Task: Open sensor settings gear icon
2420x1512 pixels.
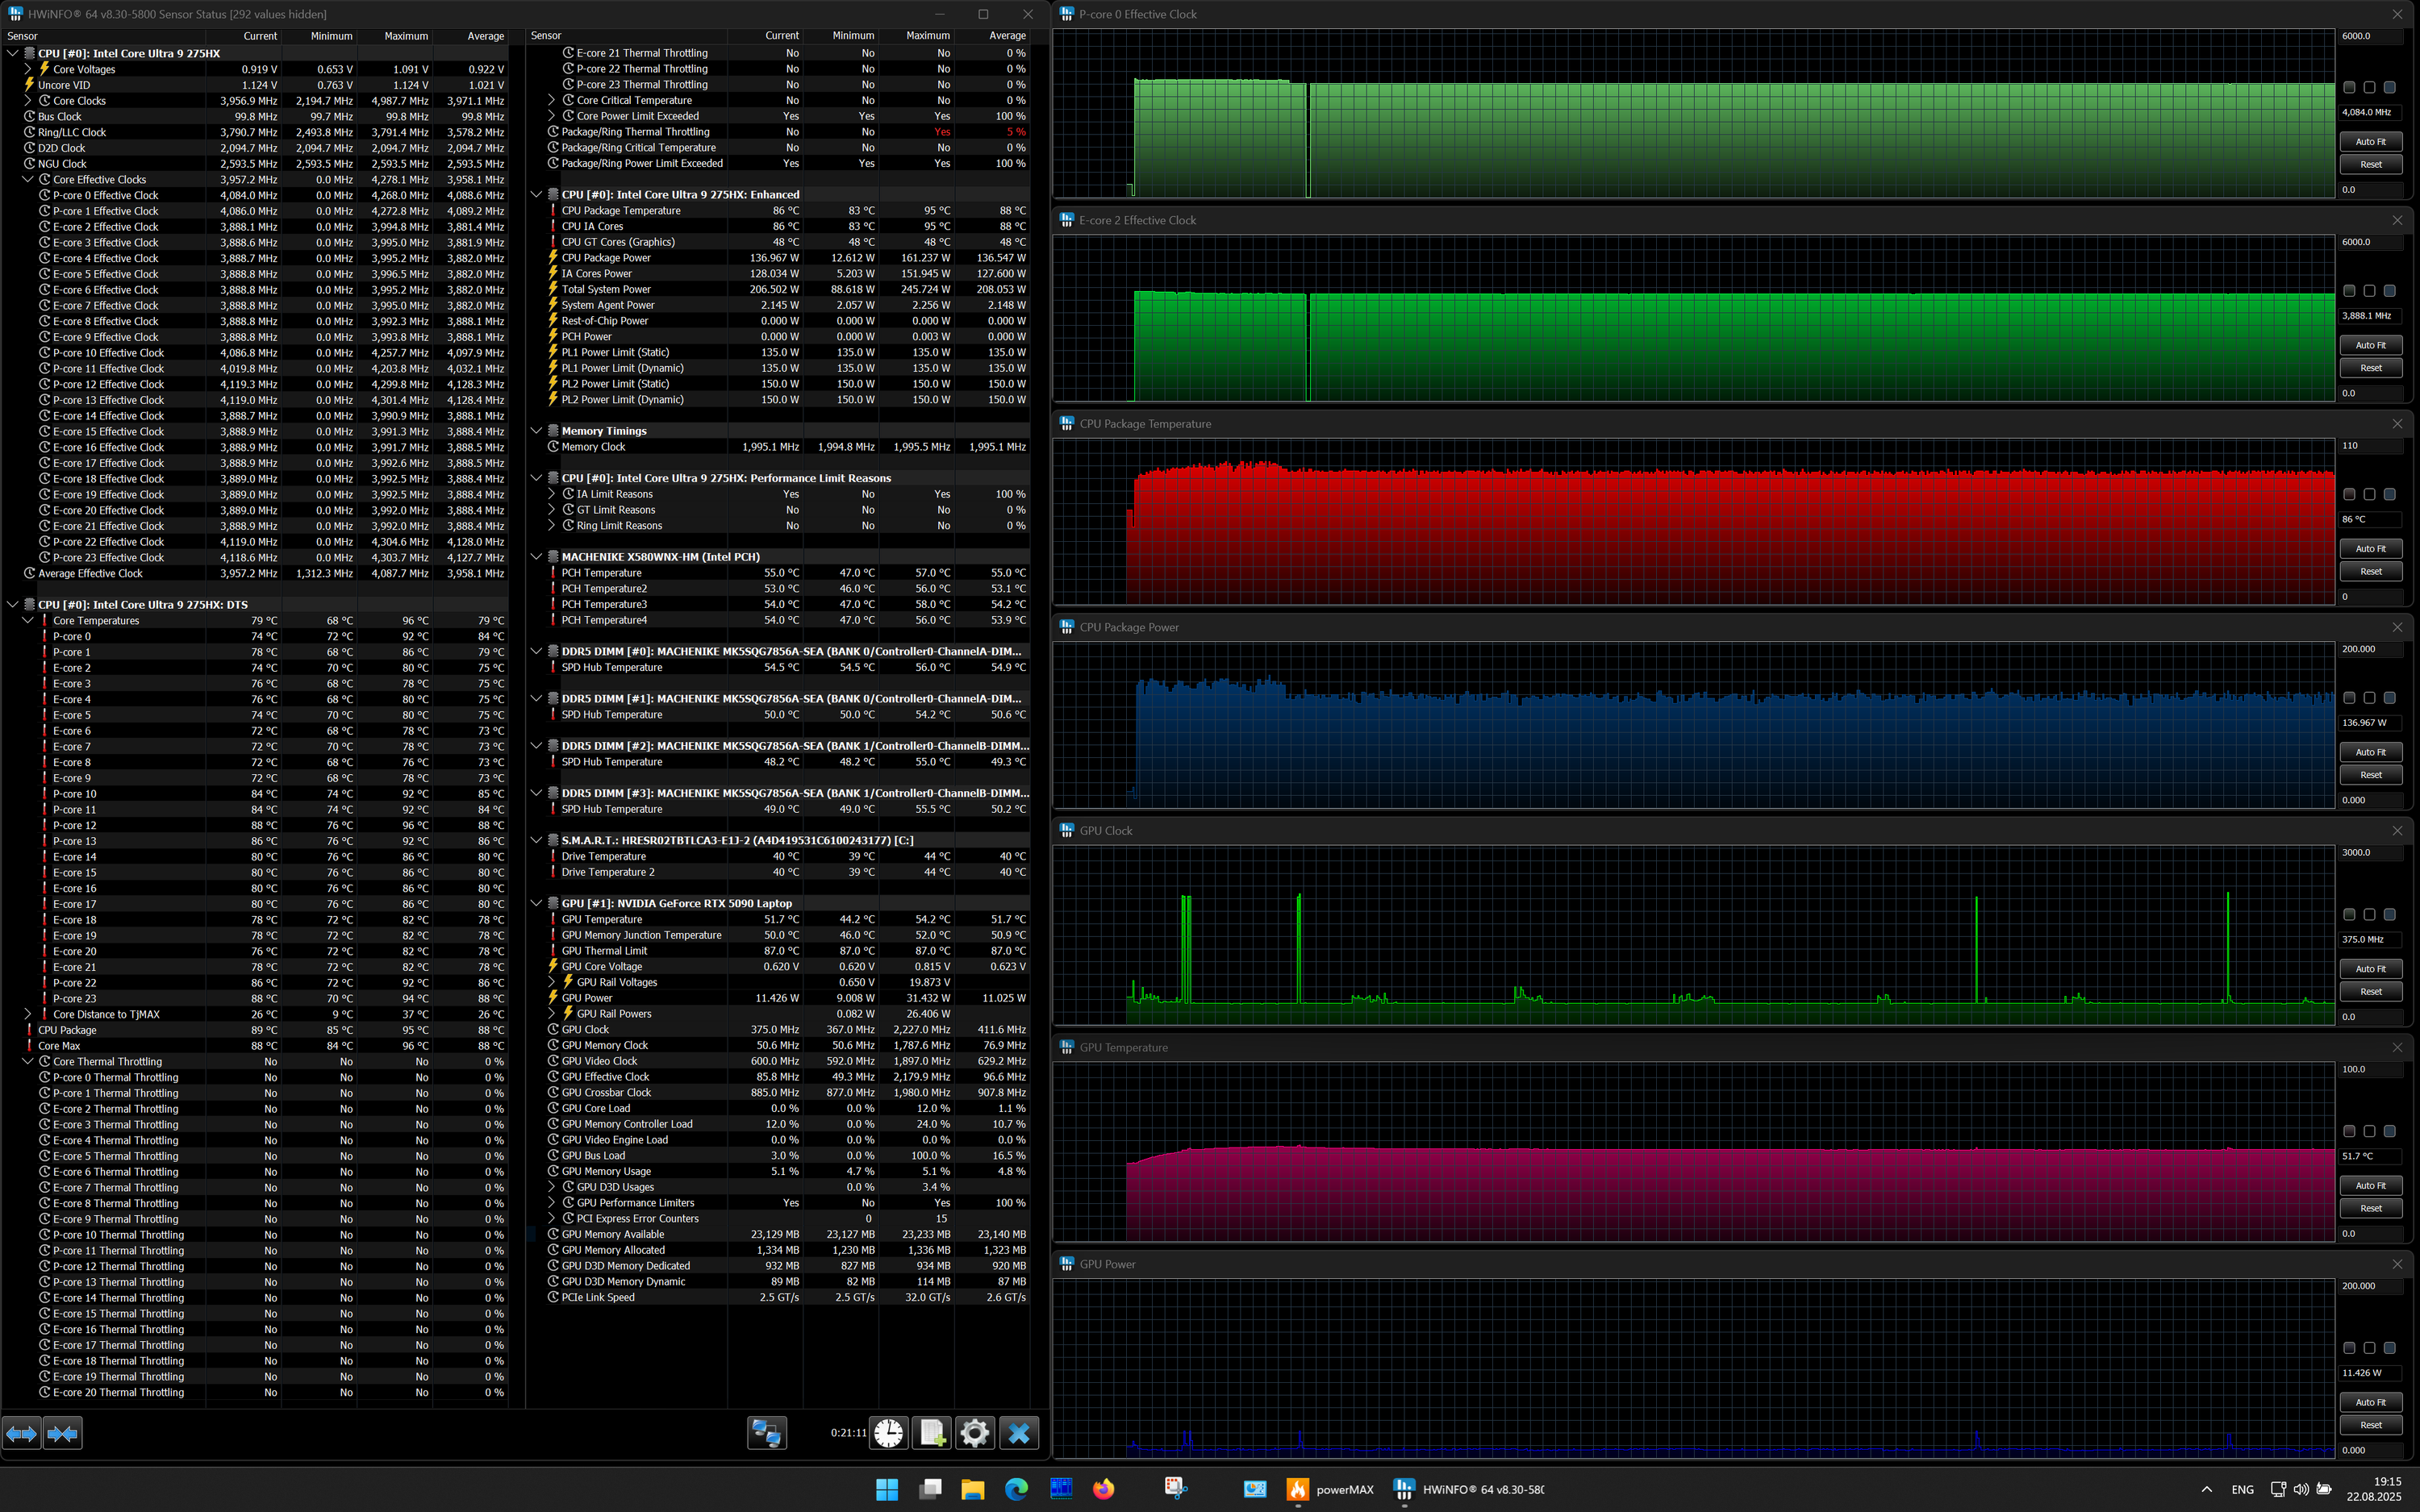Action: (x=975, y=1433)
